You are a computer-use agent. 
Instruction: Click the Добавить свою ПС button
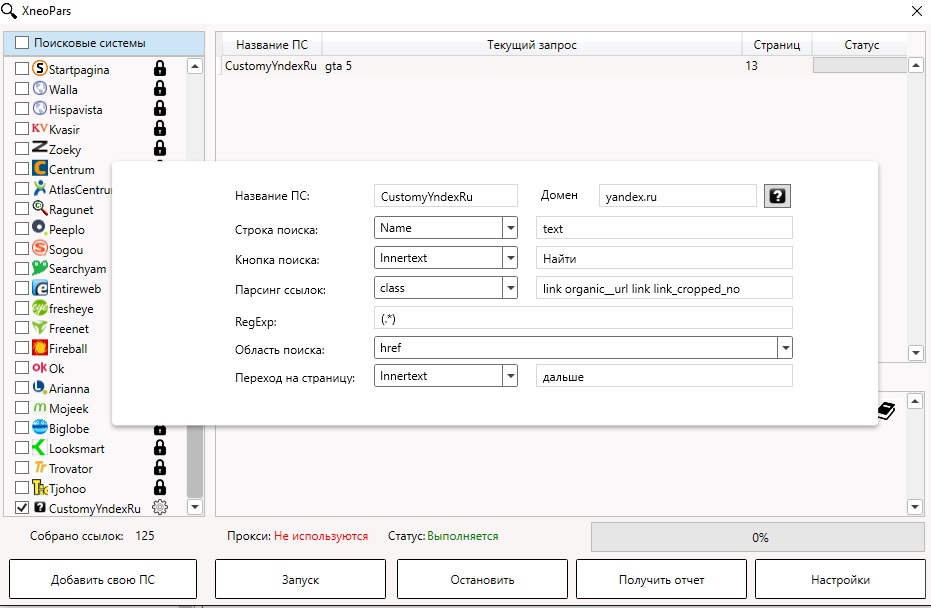[x=103, y=580]
